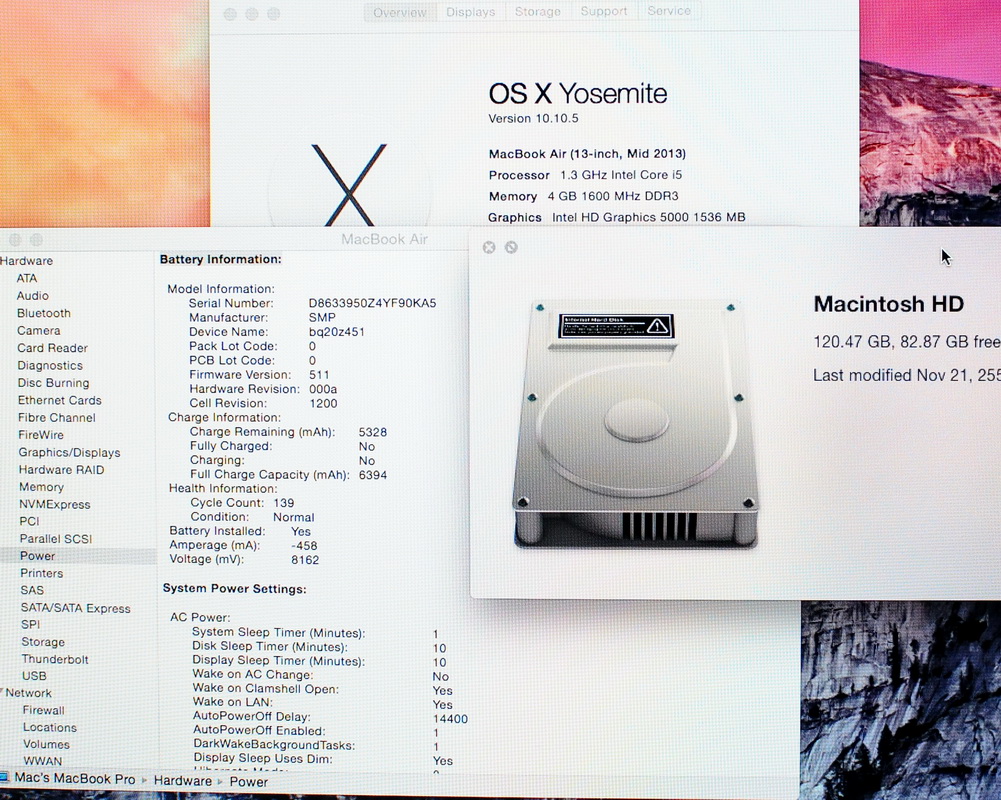Open the Support tab
1001x800 pixels.
603,11
